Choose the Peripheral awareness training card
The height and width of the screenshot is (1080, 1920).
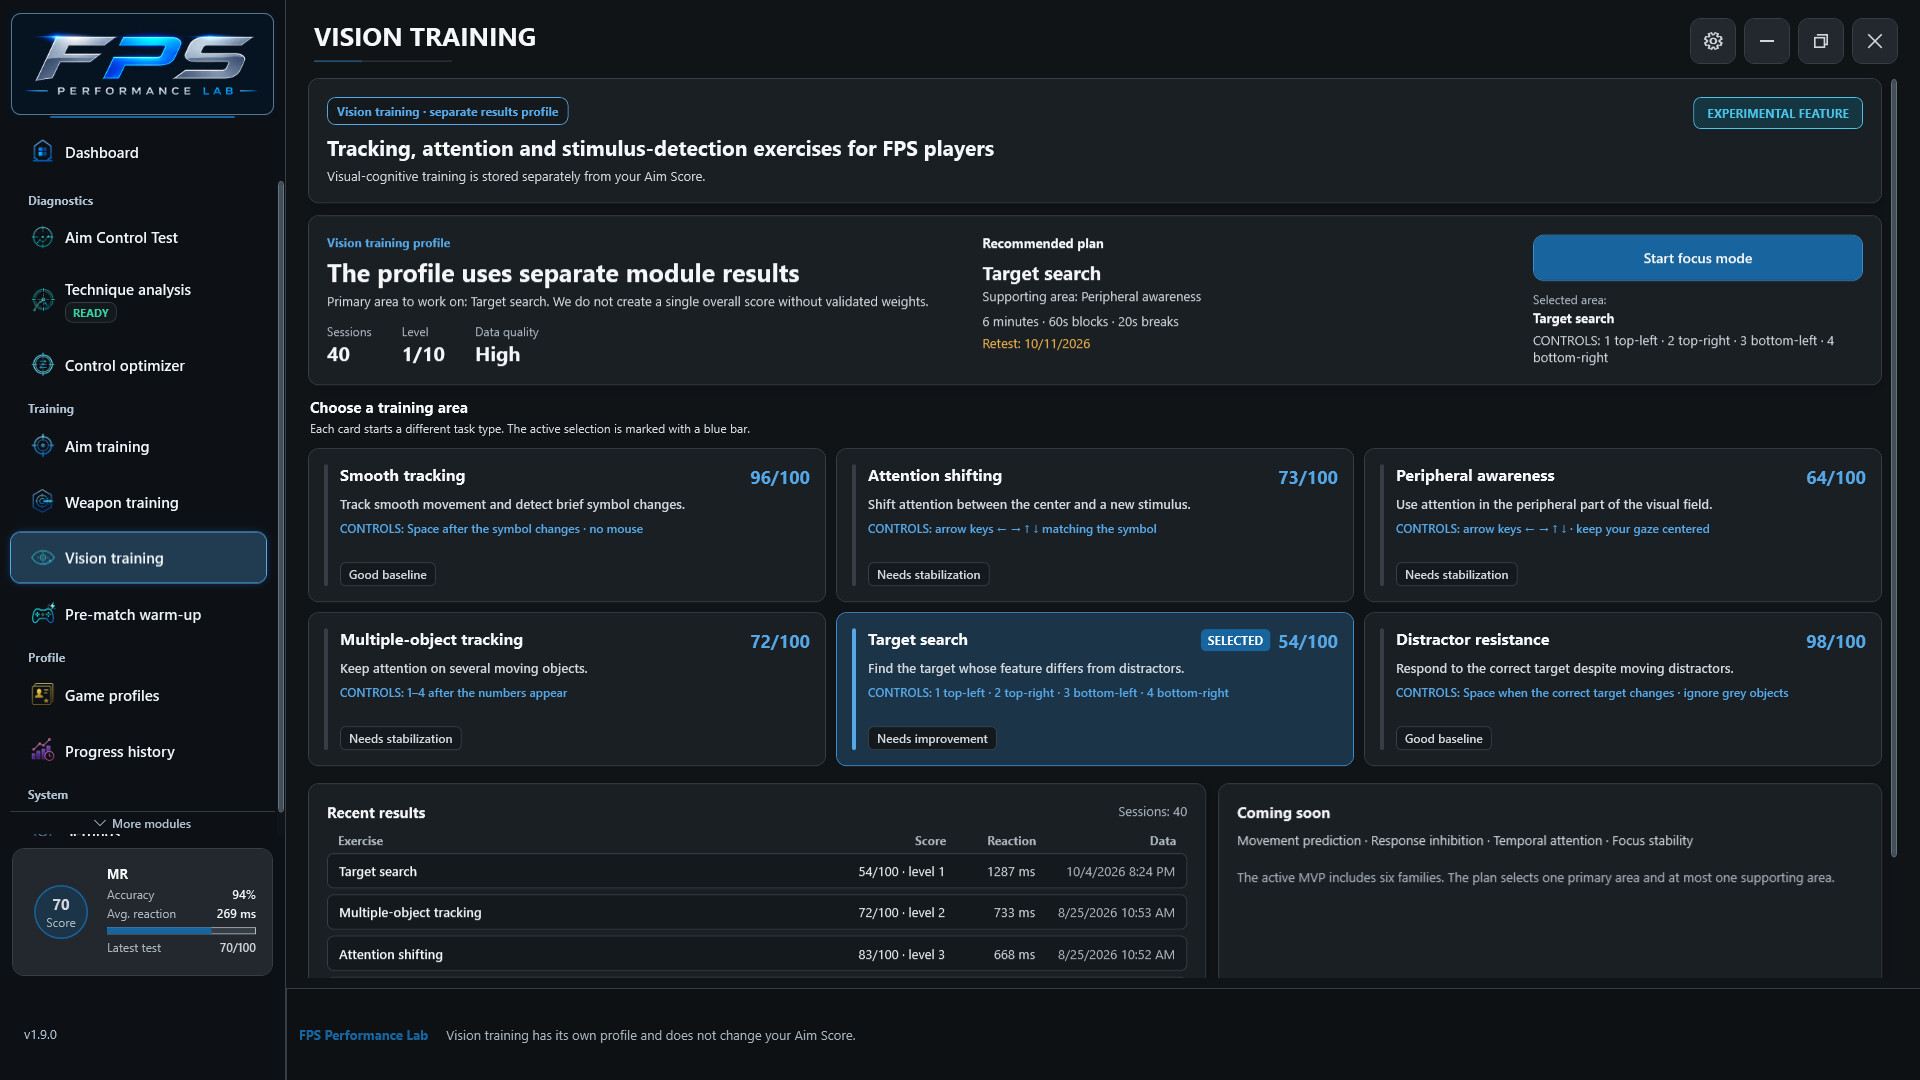tap(1623, 525)
